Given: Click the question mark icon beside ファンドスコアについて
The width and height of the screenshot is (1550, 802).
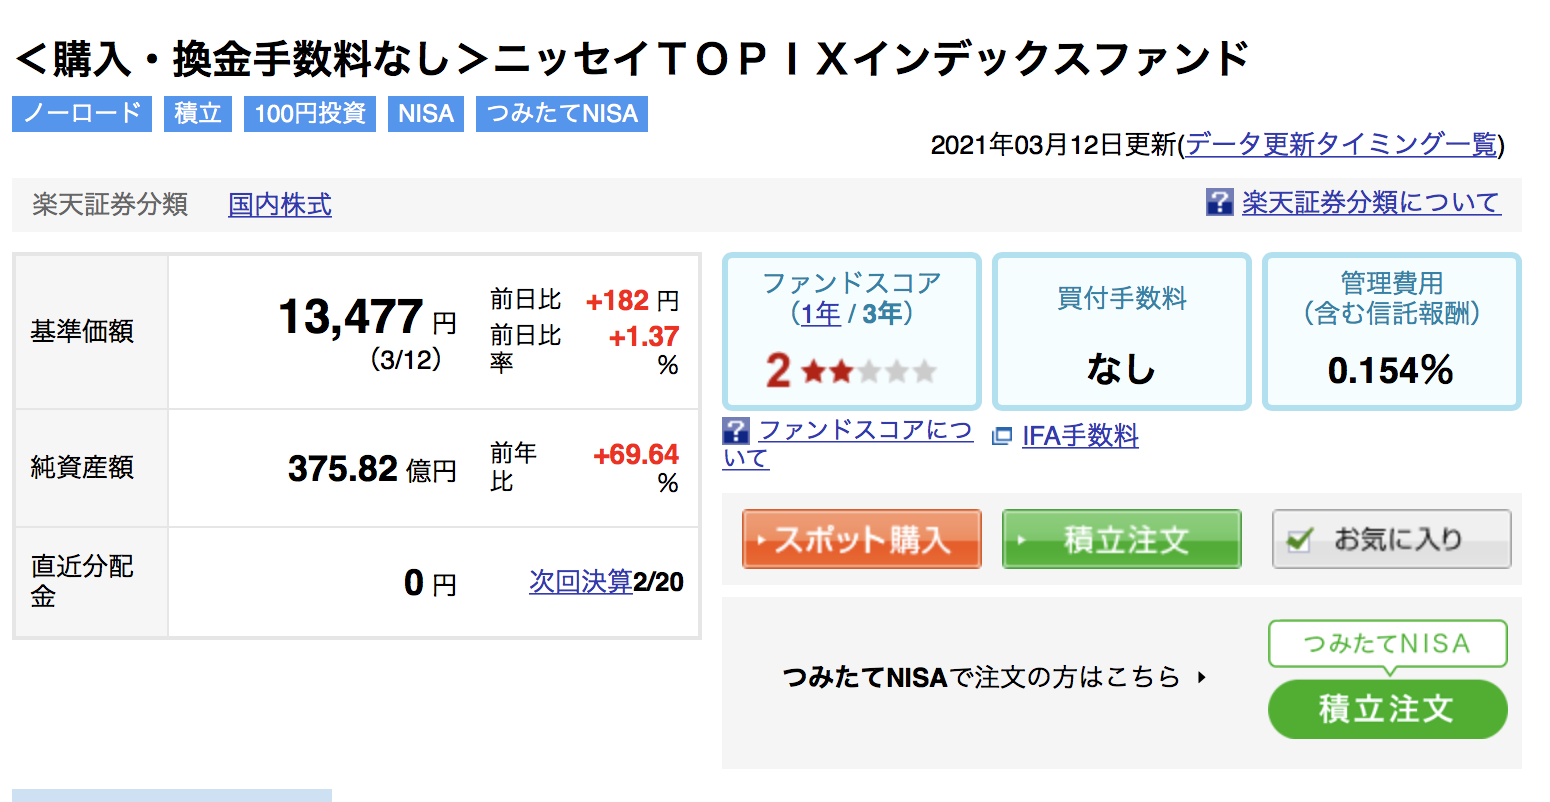Looking at the screenshot, I should click(735, 431).
